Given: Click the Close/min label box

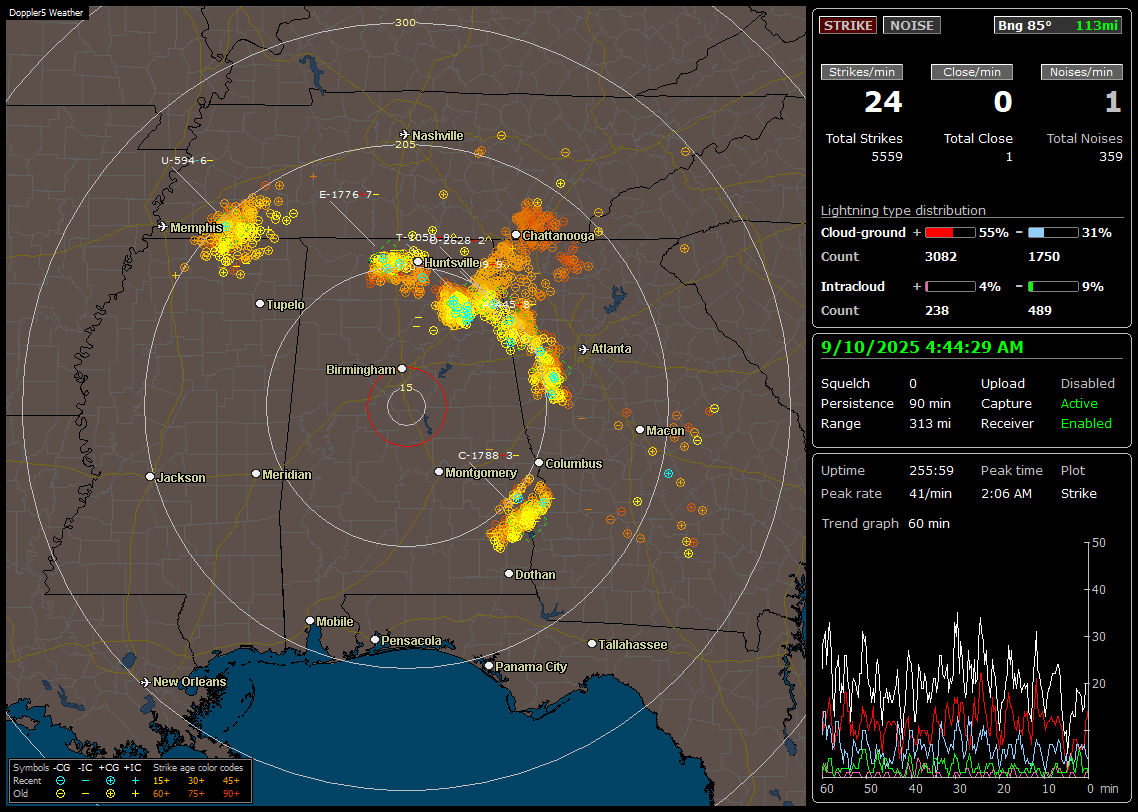Looking at the screenshot, I should click(x=972, y=72).
